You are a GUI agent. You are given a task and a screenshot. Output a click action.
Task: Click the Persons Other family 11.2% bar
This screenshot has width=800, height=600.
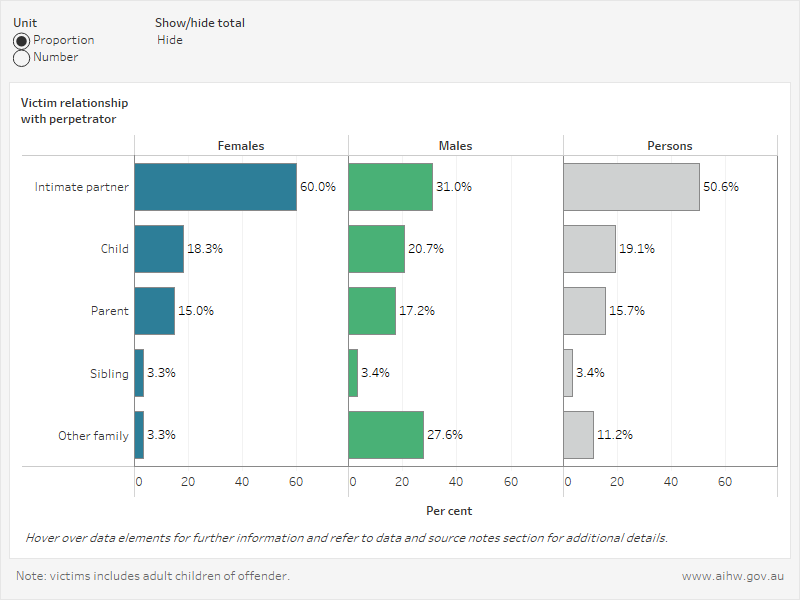(x=579, y=434)
